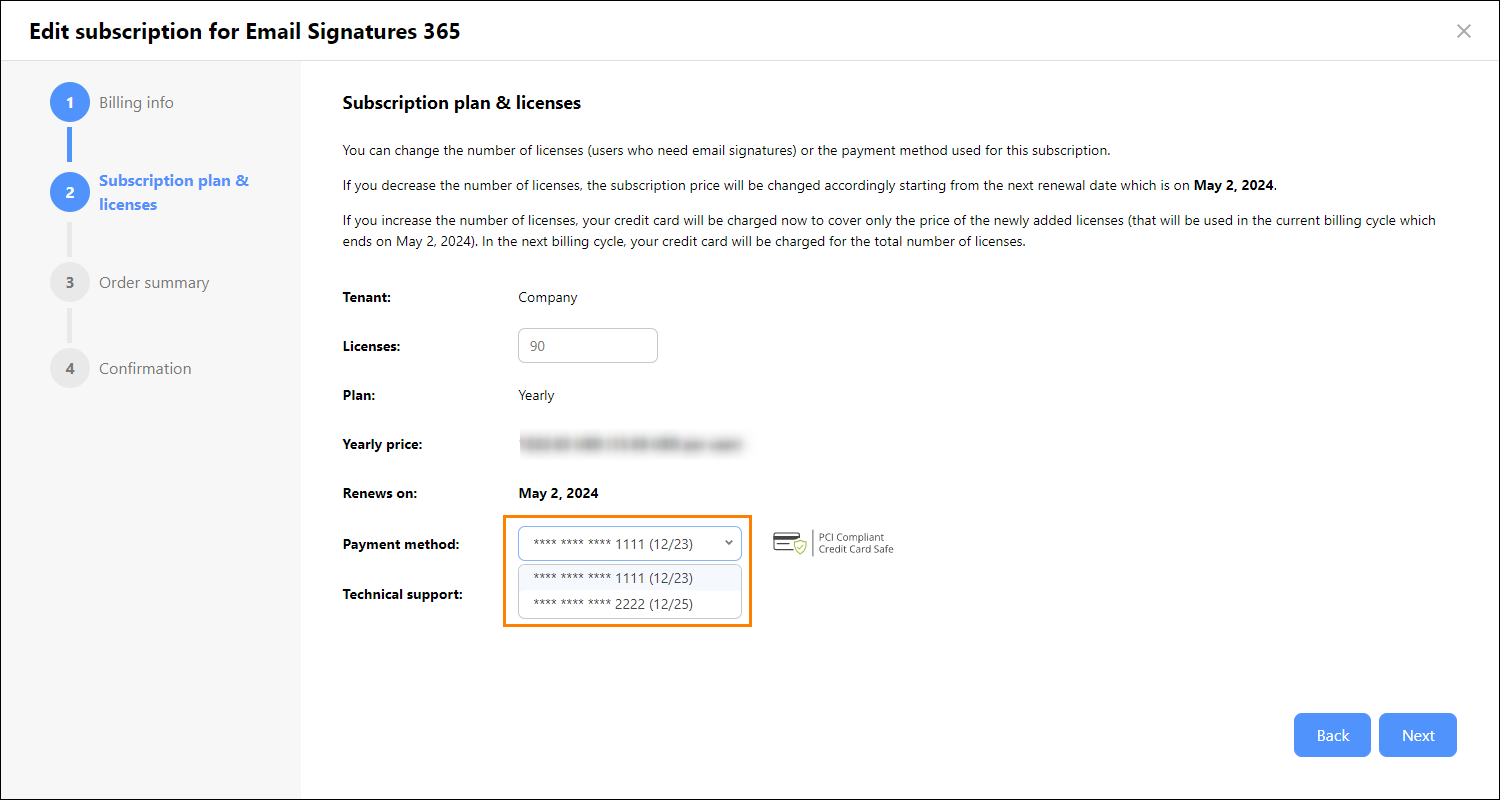Choose card ending 2222 (12/25) from the list

[630, 604]
